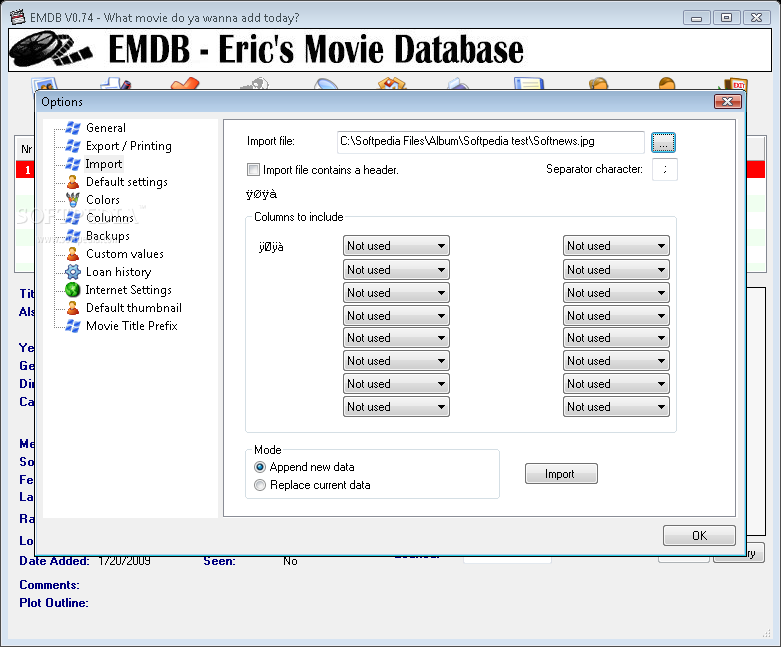Open second left-column 'Not used' dropdown

coord(396,270)
